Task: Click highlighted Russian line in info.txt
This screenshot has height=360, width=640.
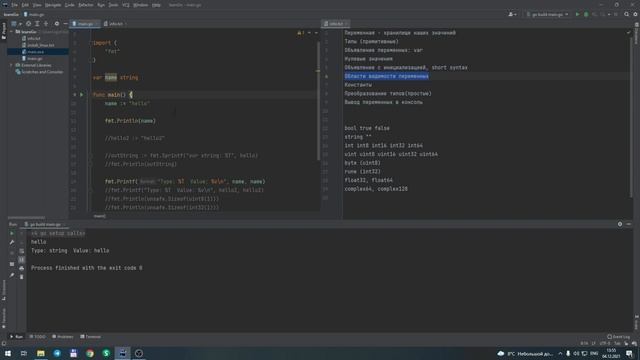Action: 387,76
